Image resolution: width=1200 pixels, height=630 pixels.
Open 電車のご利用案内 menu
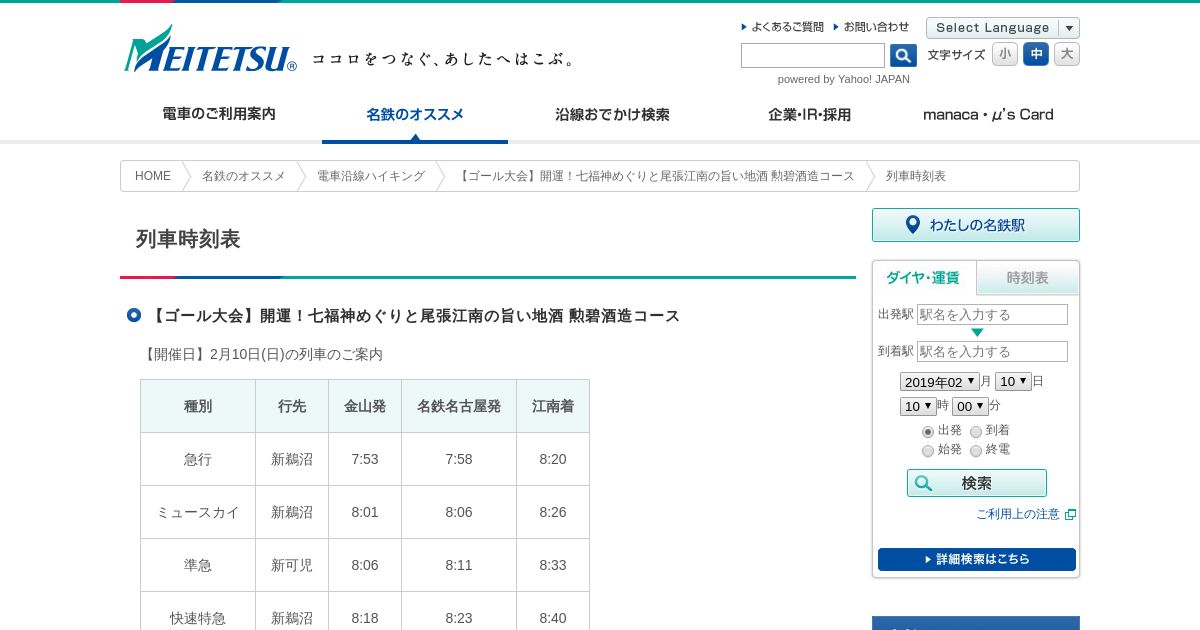click(219, 114)
